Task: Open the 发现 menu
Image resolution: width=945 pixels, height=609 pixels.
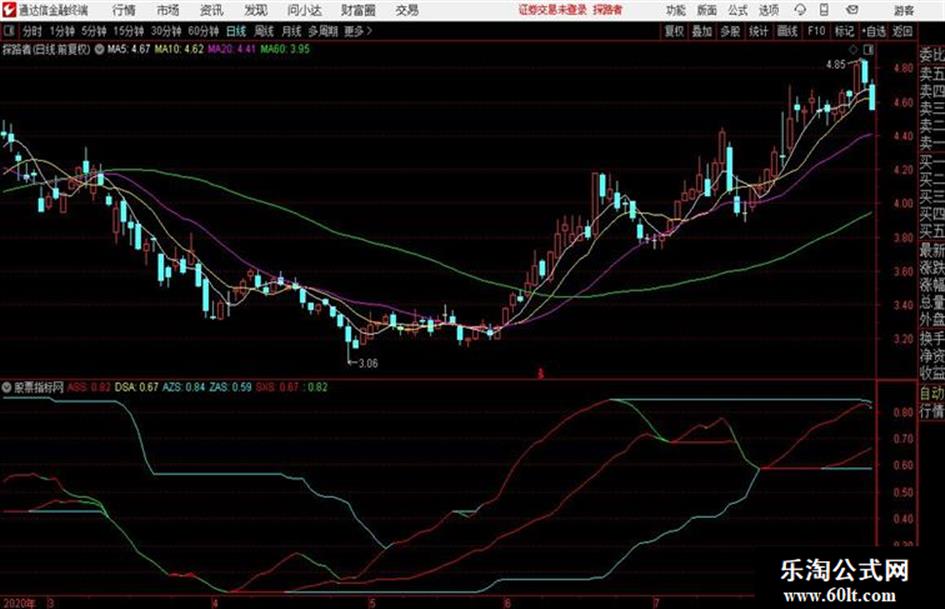Action: [x=256, y=10]
